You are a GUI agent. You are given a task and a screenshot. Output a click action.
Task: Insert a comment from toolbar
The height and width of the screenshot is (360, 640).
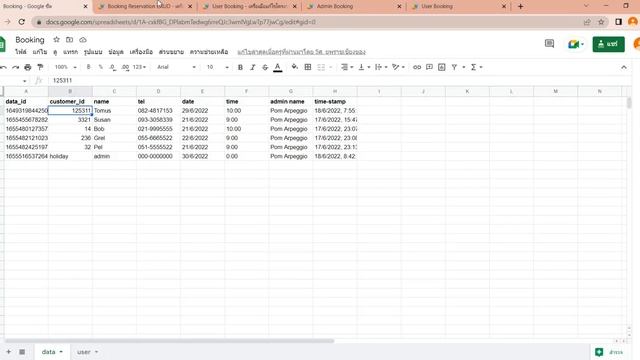pos(429,67)
